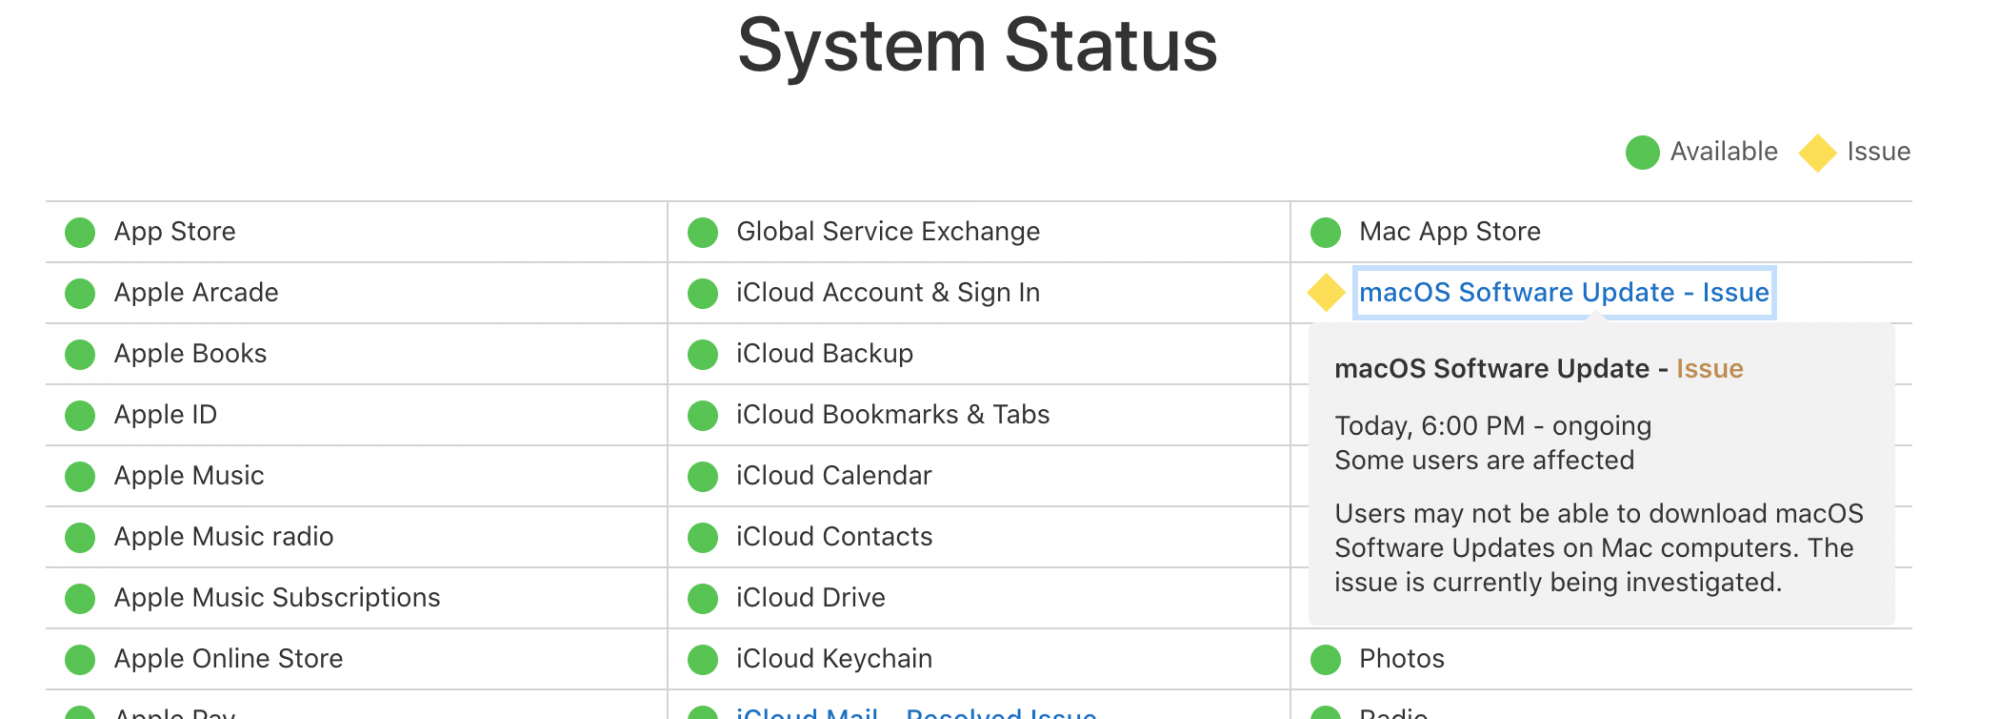Click the iCloud Account & Sign In entry

[888, 293]
